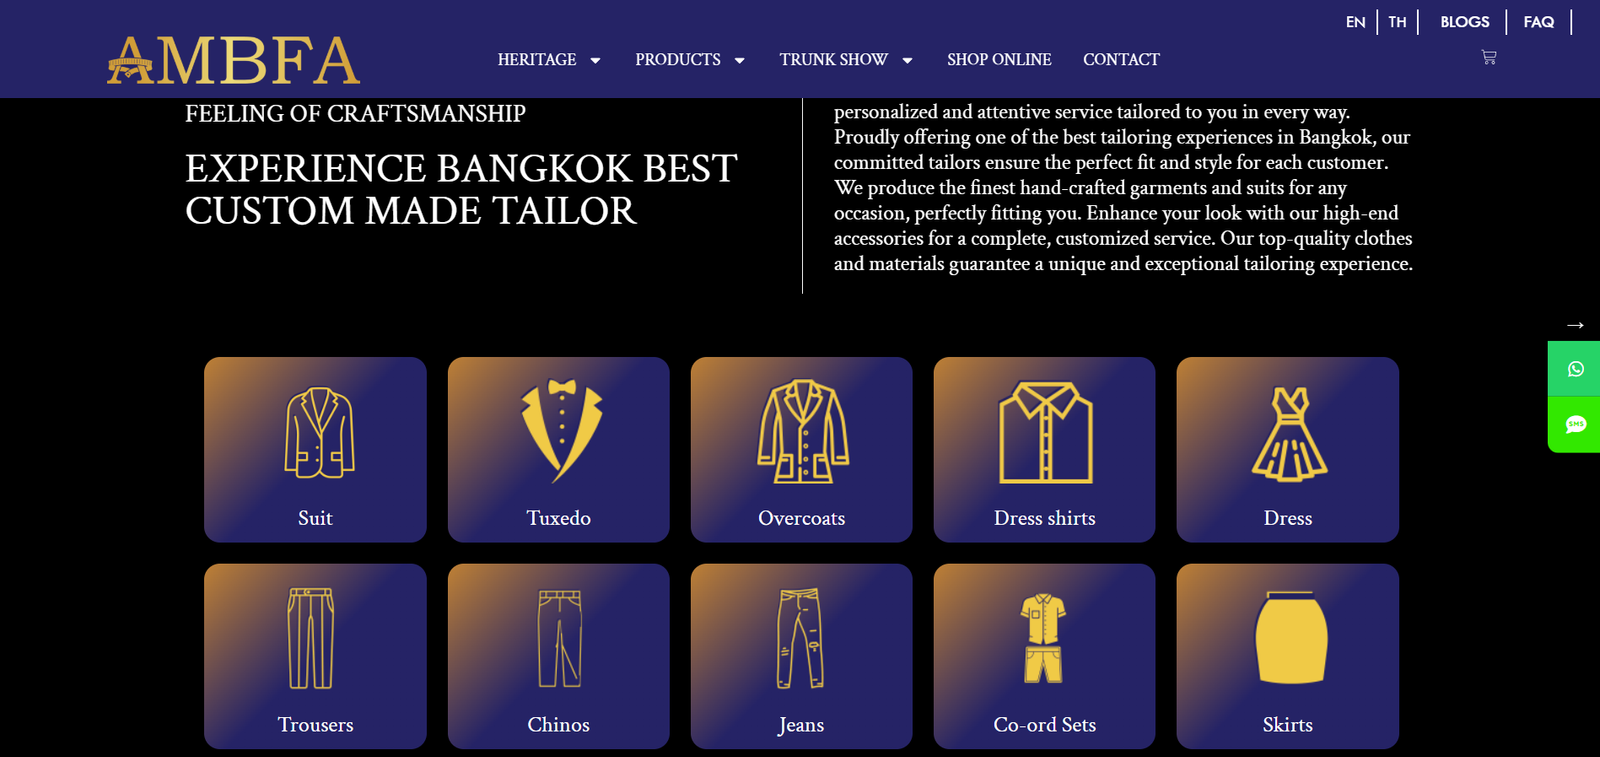Image resolution: width=1600 pixels, height=757 pixels.
Task: Open the Jeans category icon
Action: [x=801, y=639]
